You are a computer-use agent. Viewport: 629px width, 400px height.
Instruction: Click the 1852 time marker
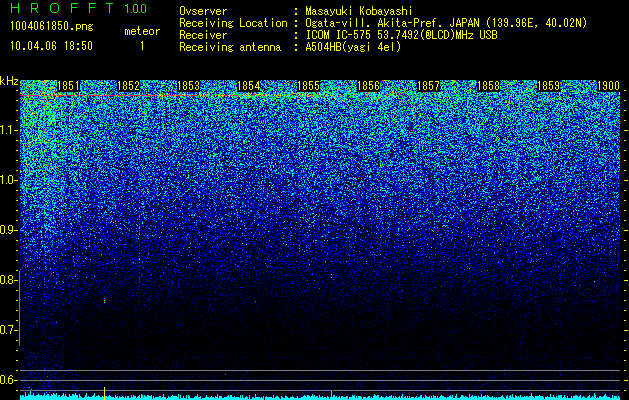[128, 86]
